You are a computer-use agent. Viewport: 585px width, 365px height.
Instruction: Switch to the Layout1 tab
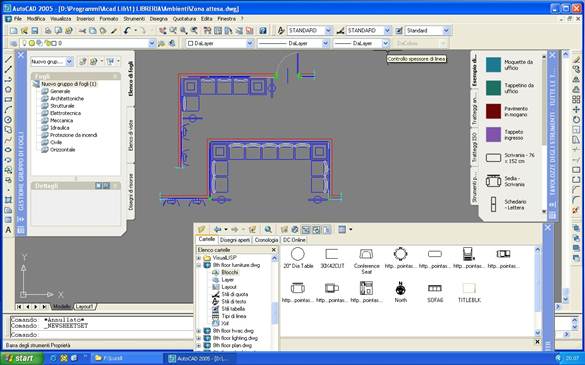(x=85, y=306)
